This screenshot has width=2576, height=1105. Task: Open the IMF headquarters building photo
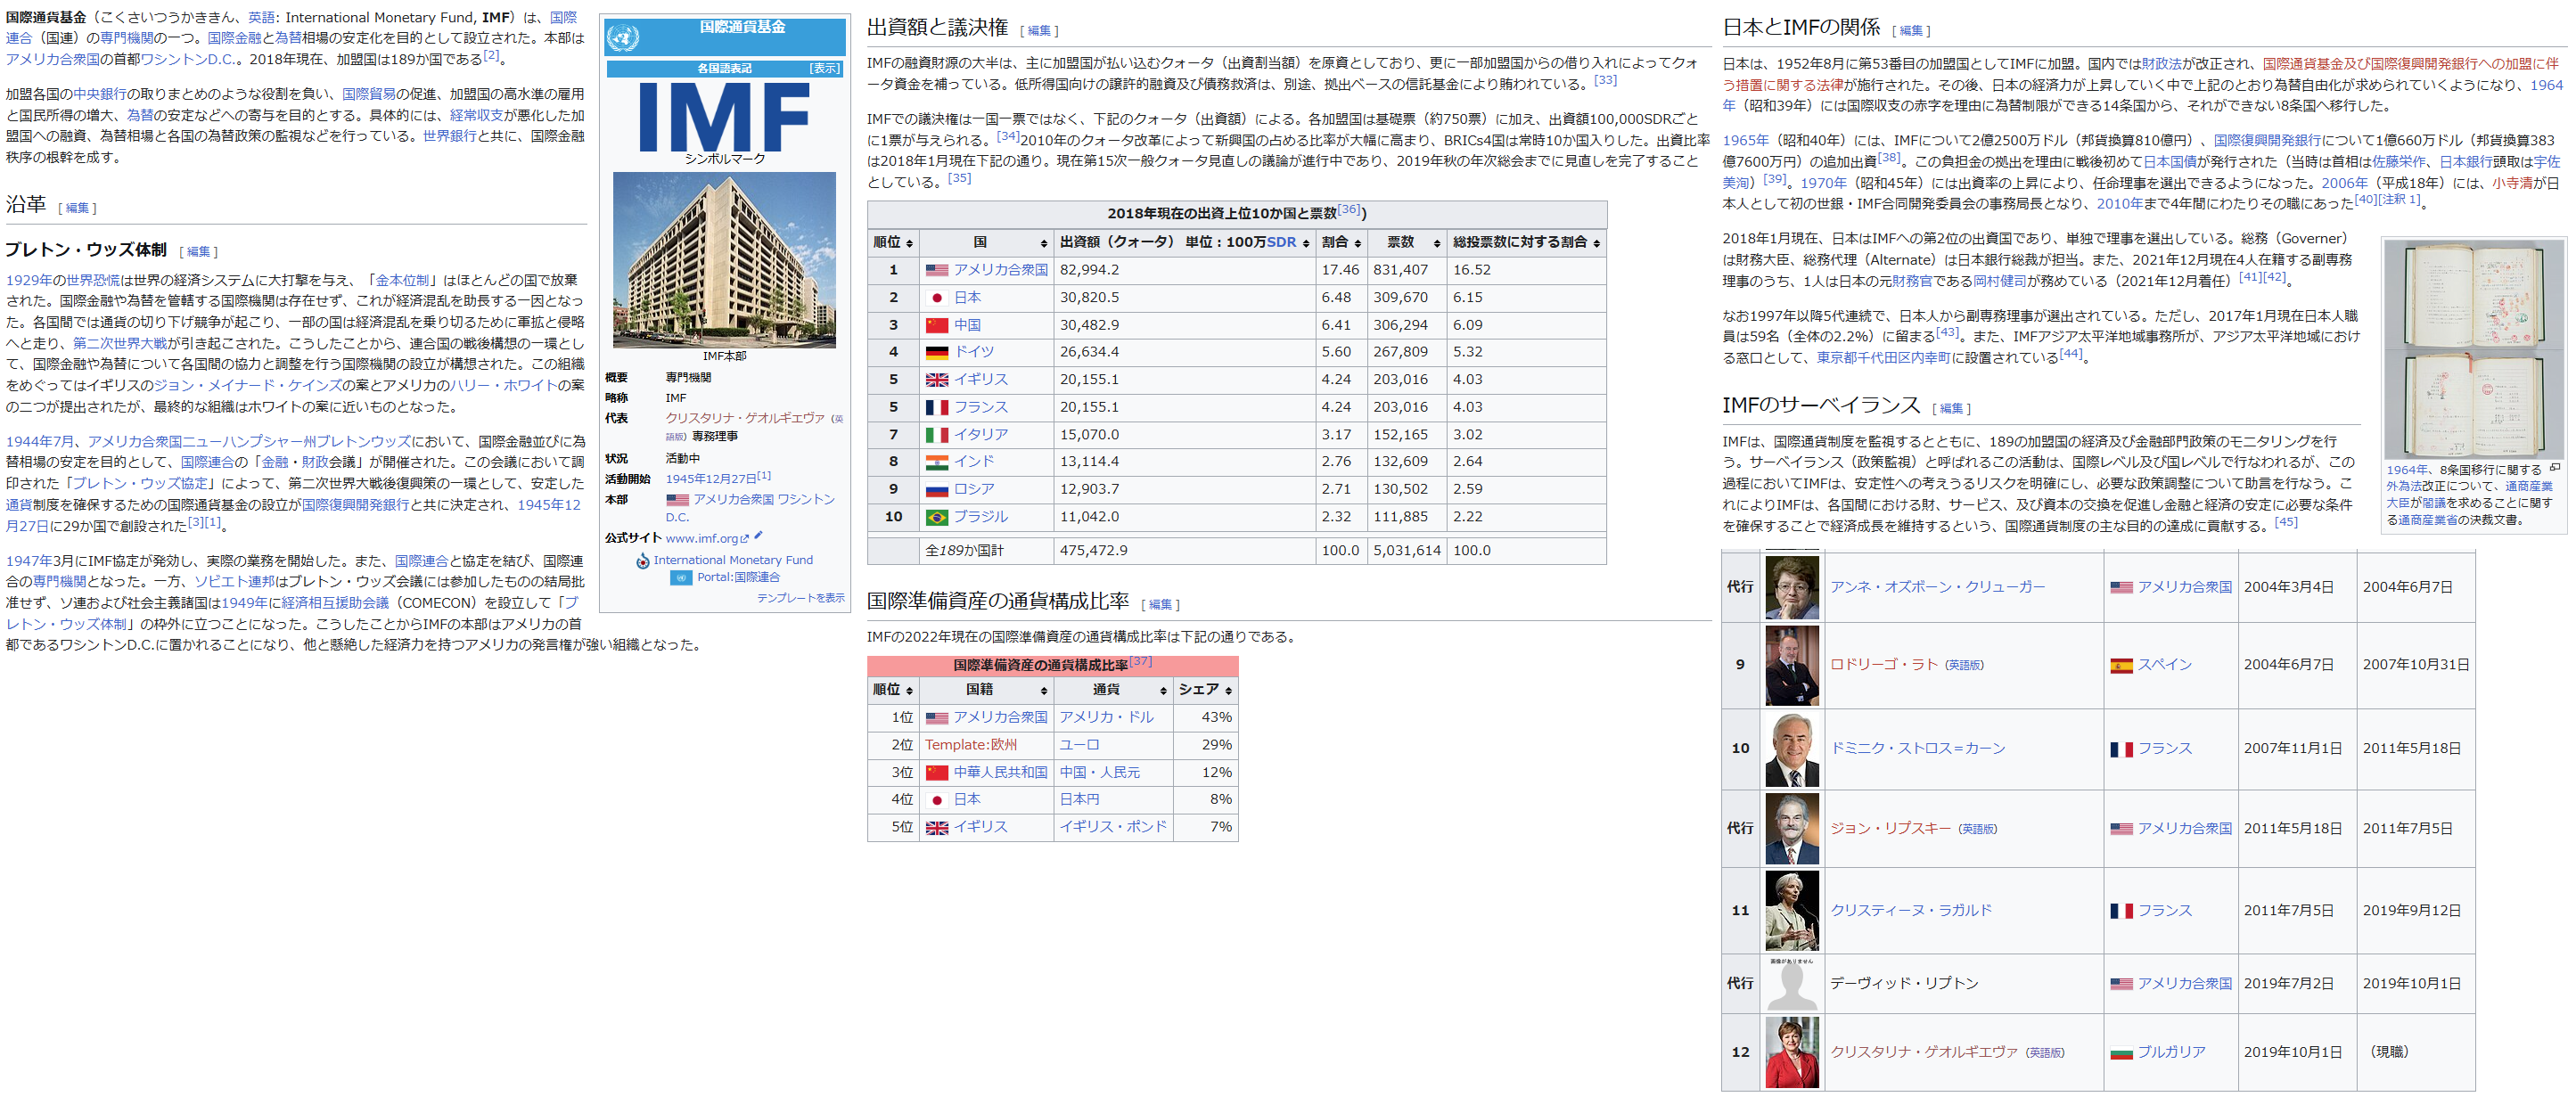(724, 260)
